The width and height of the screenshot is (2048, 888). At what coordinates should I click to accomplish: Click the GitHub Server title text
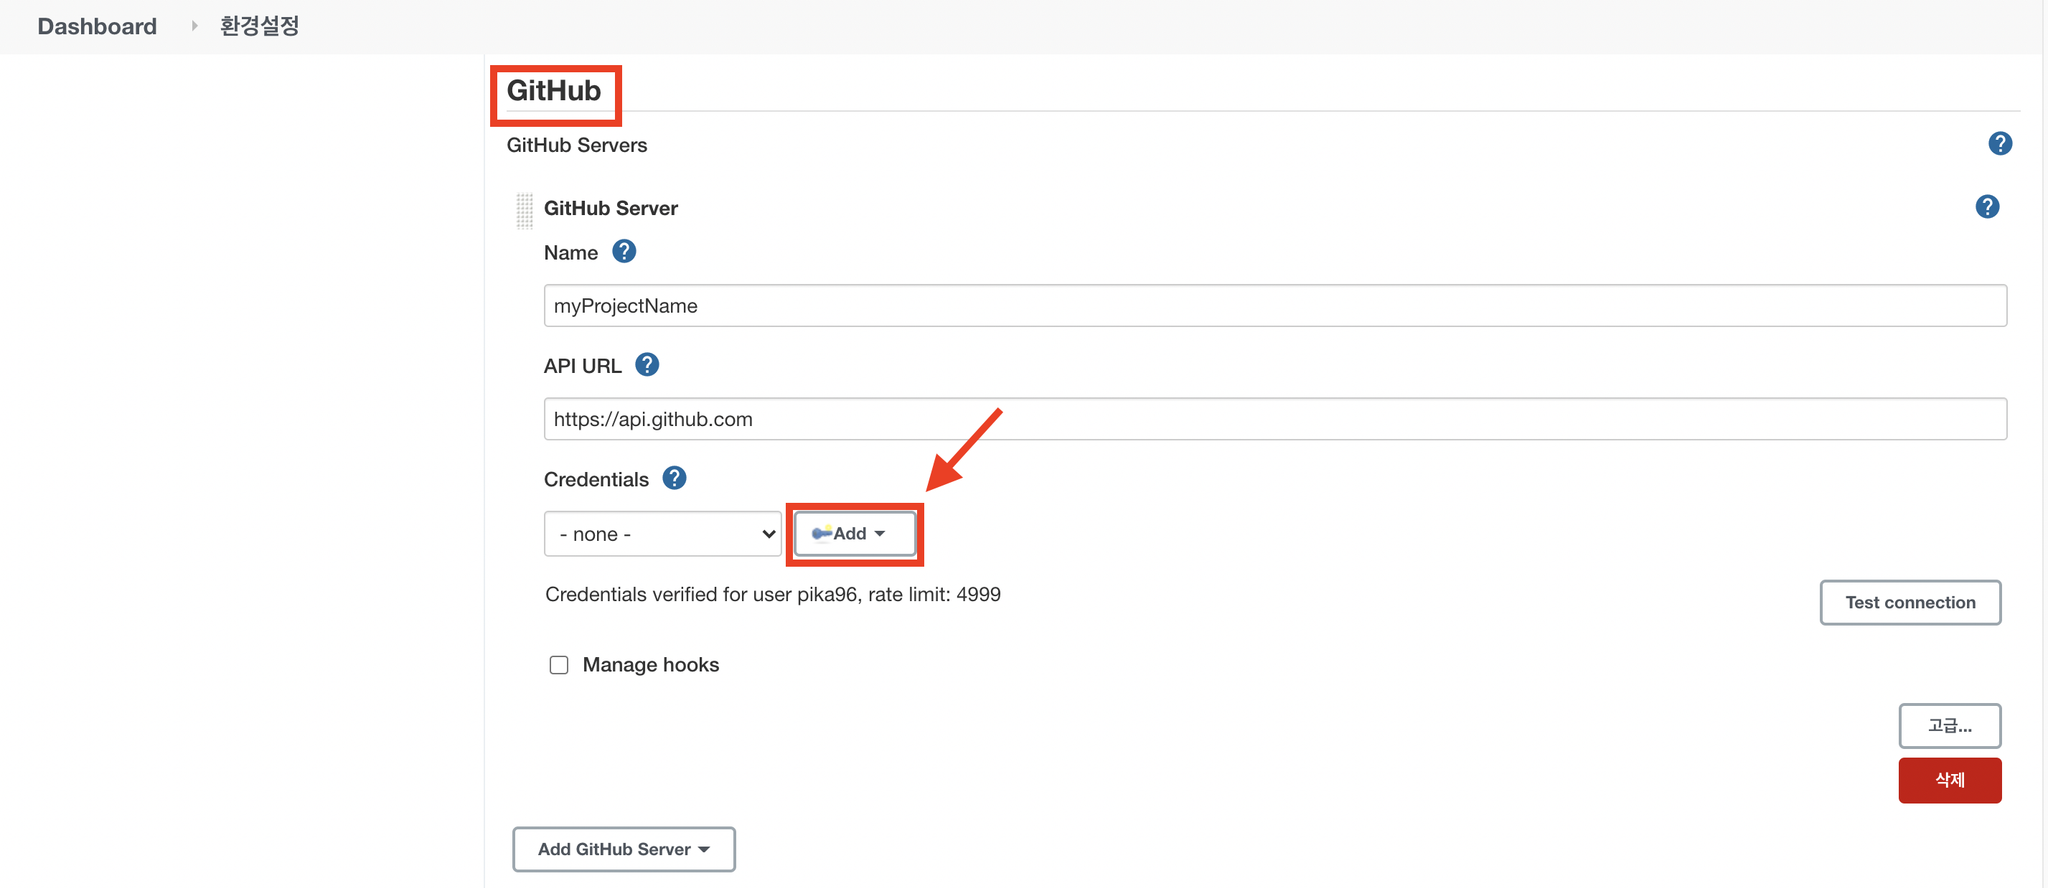click(611, 208)
